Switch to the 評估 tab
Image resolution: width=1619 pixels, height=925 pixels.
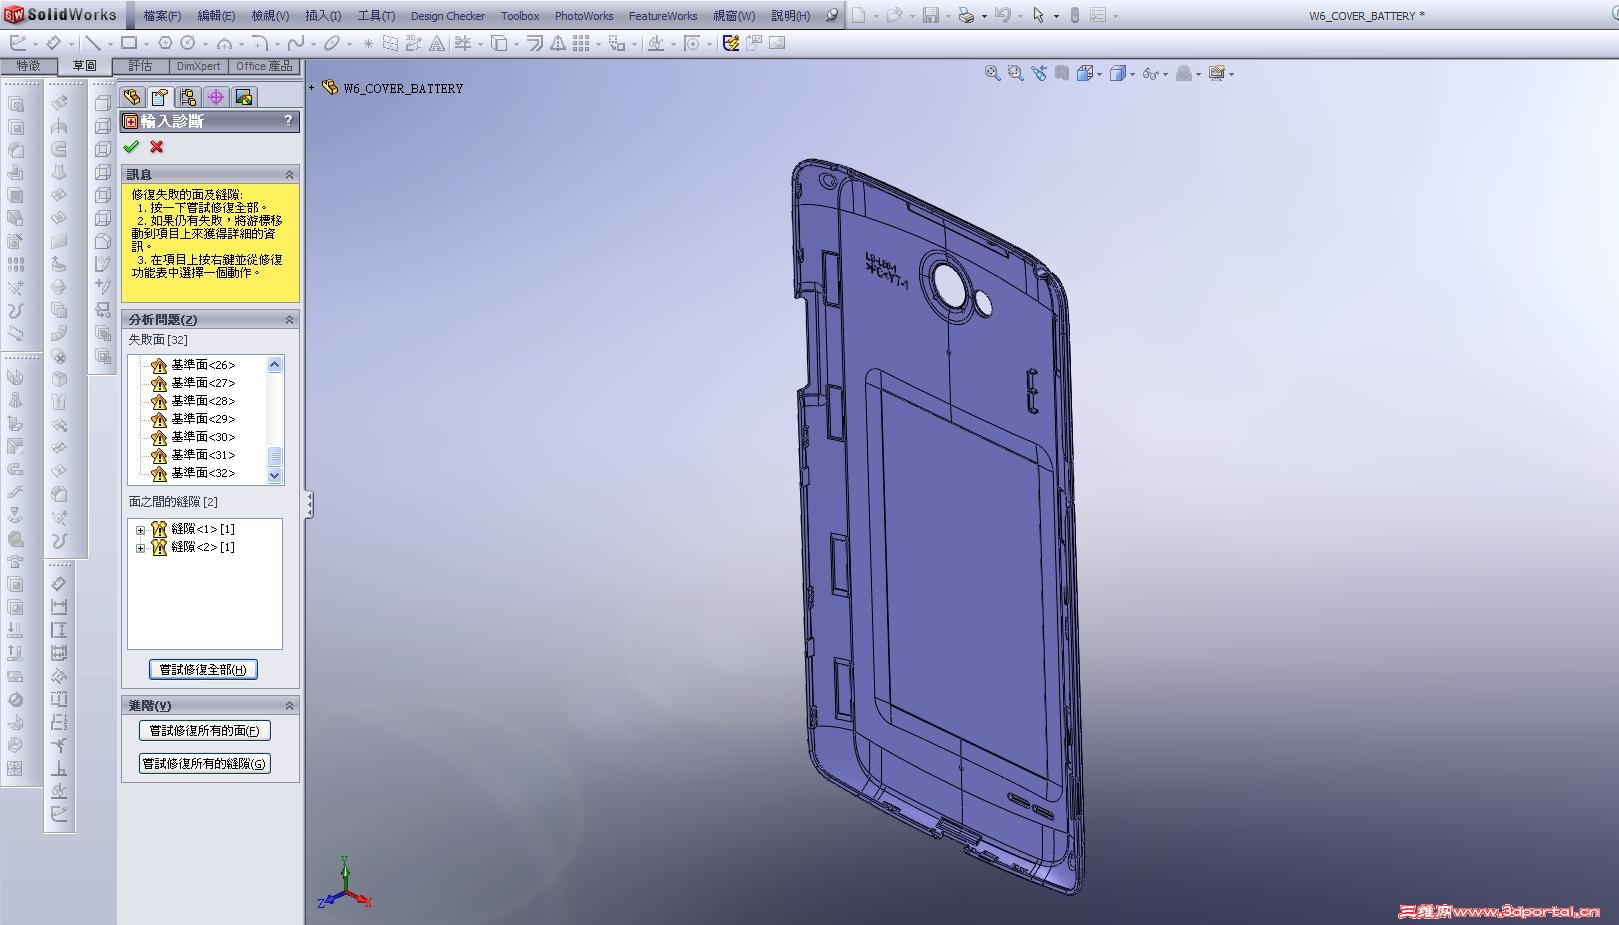[140, 66]
